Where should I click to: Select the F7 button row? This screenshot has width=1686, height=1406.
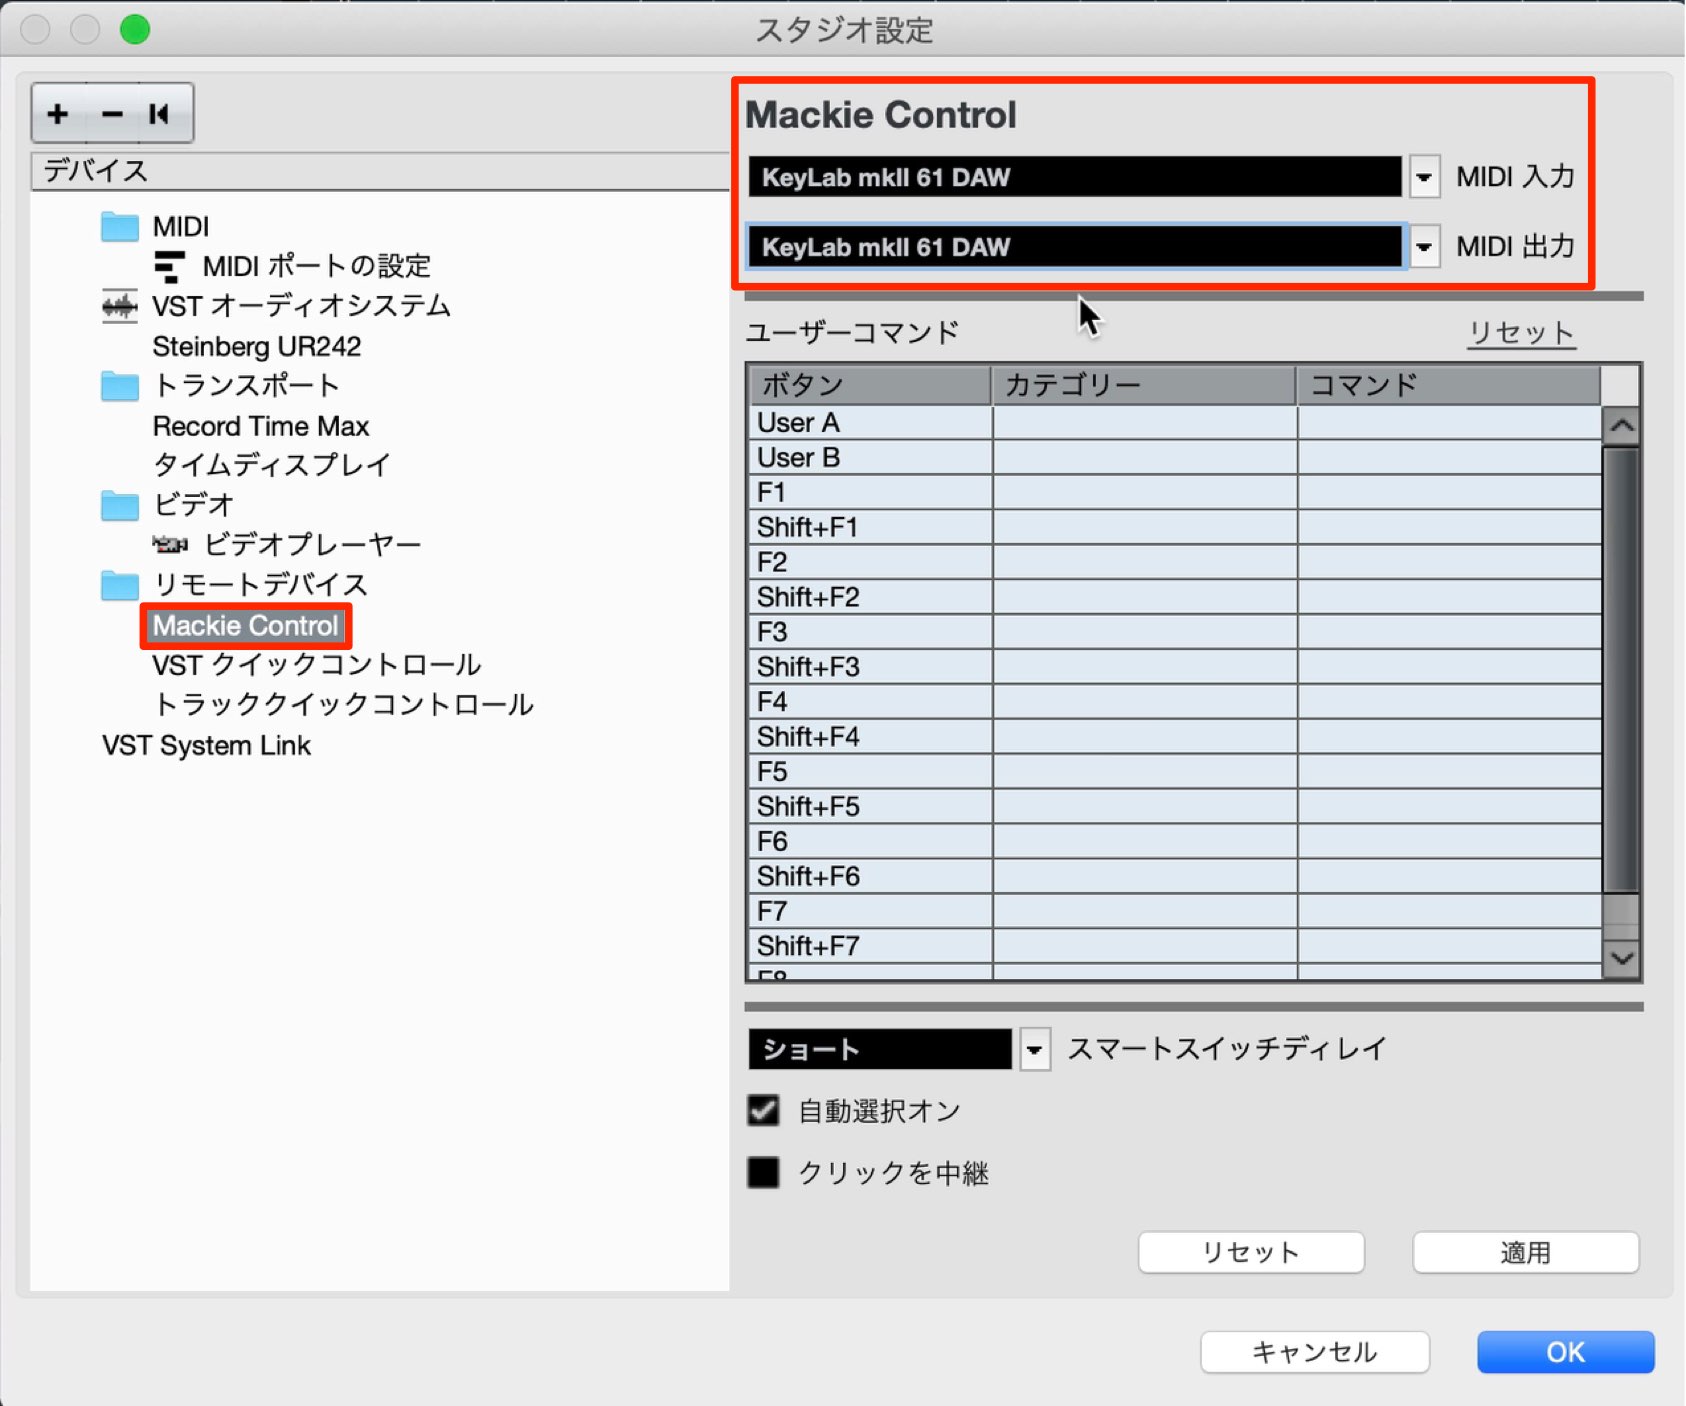(x=1175, y=912)
